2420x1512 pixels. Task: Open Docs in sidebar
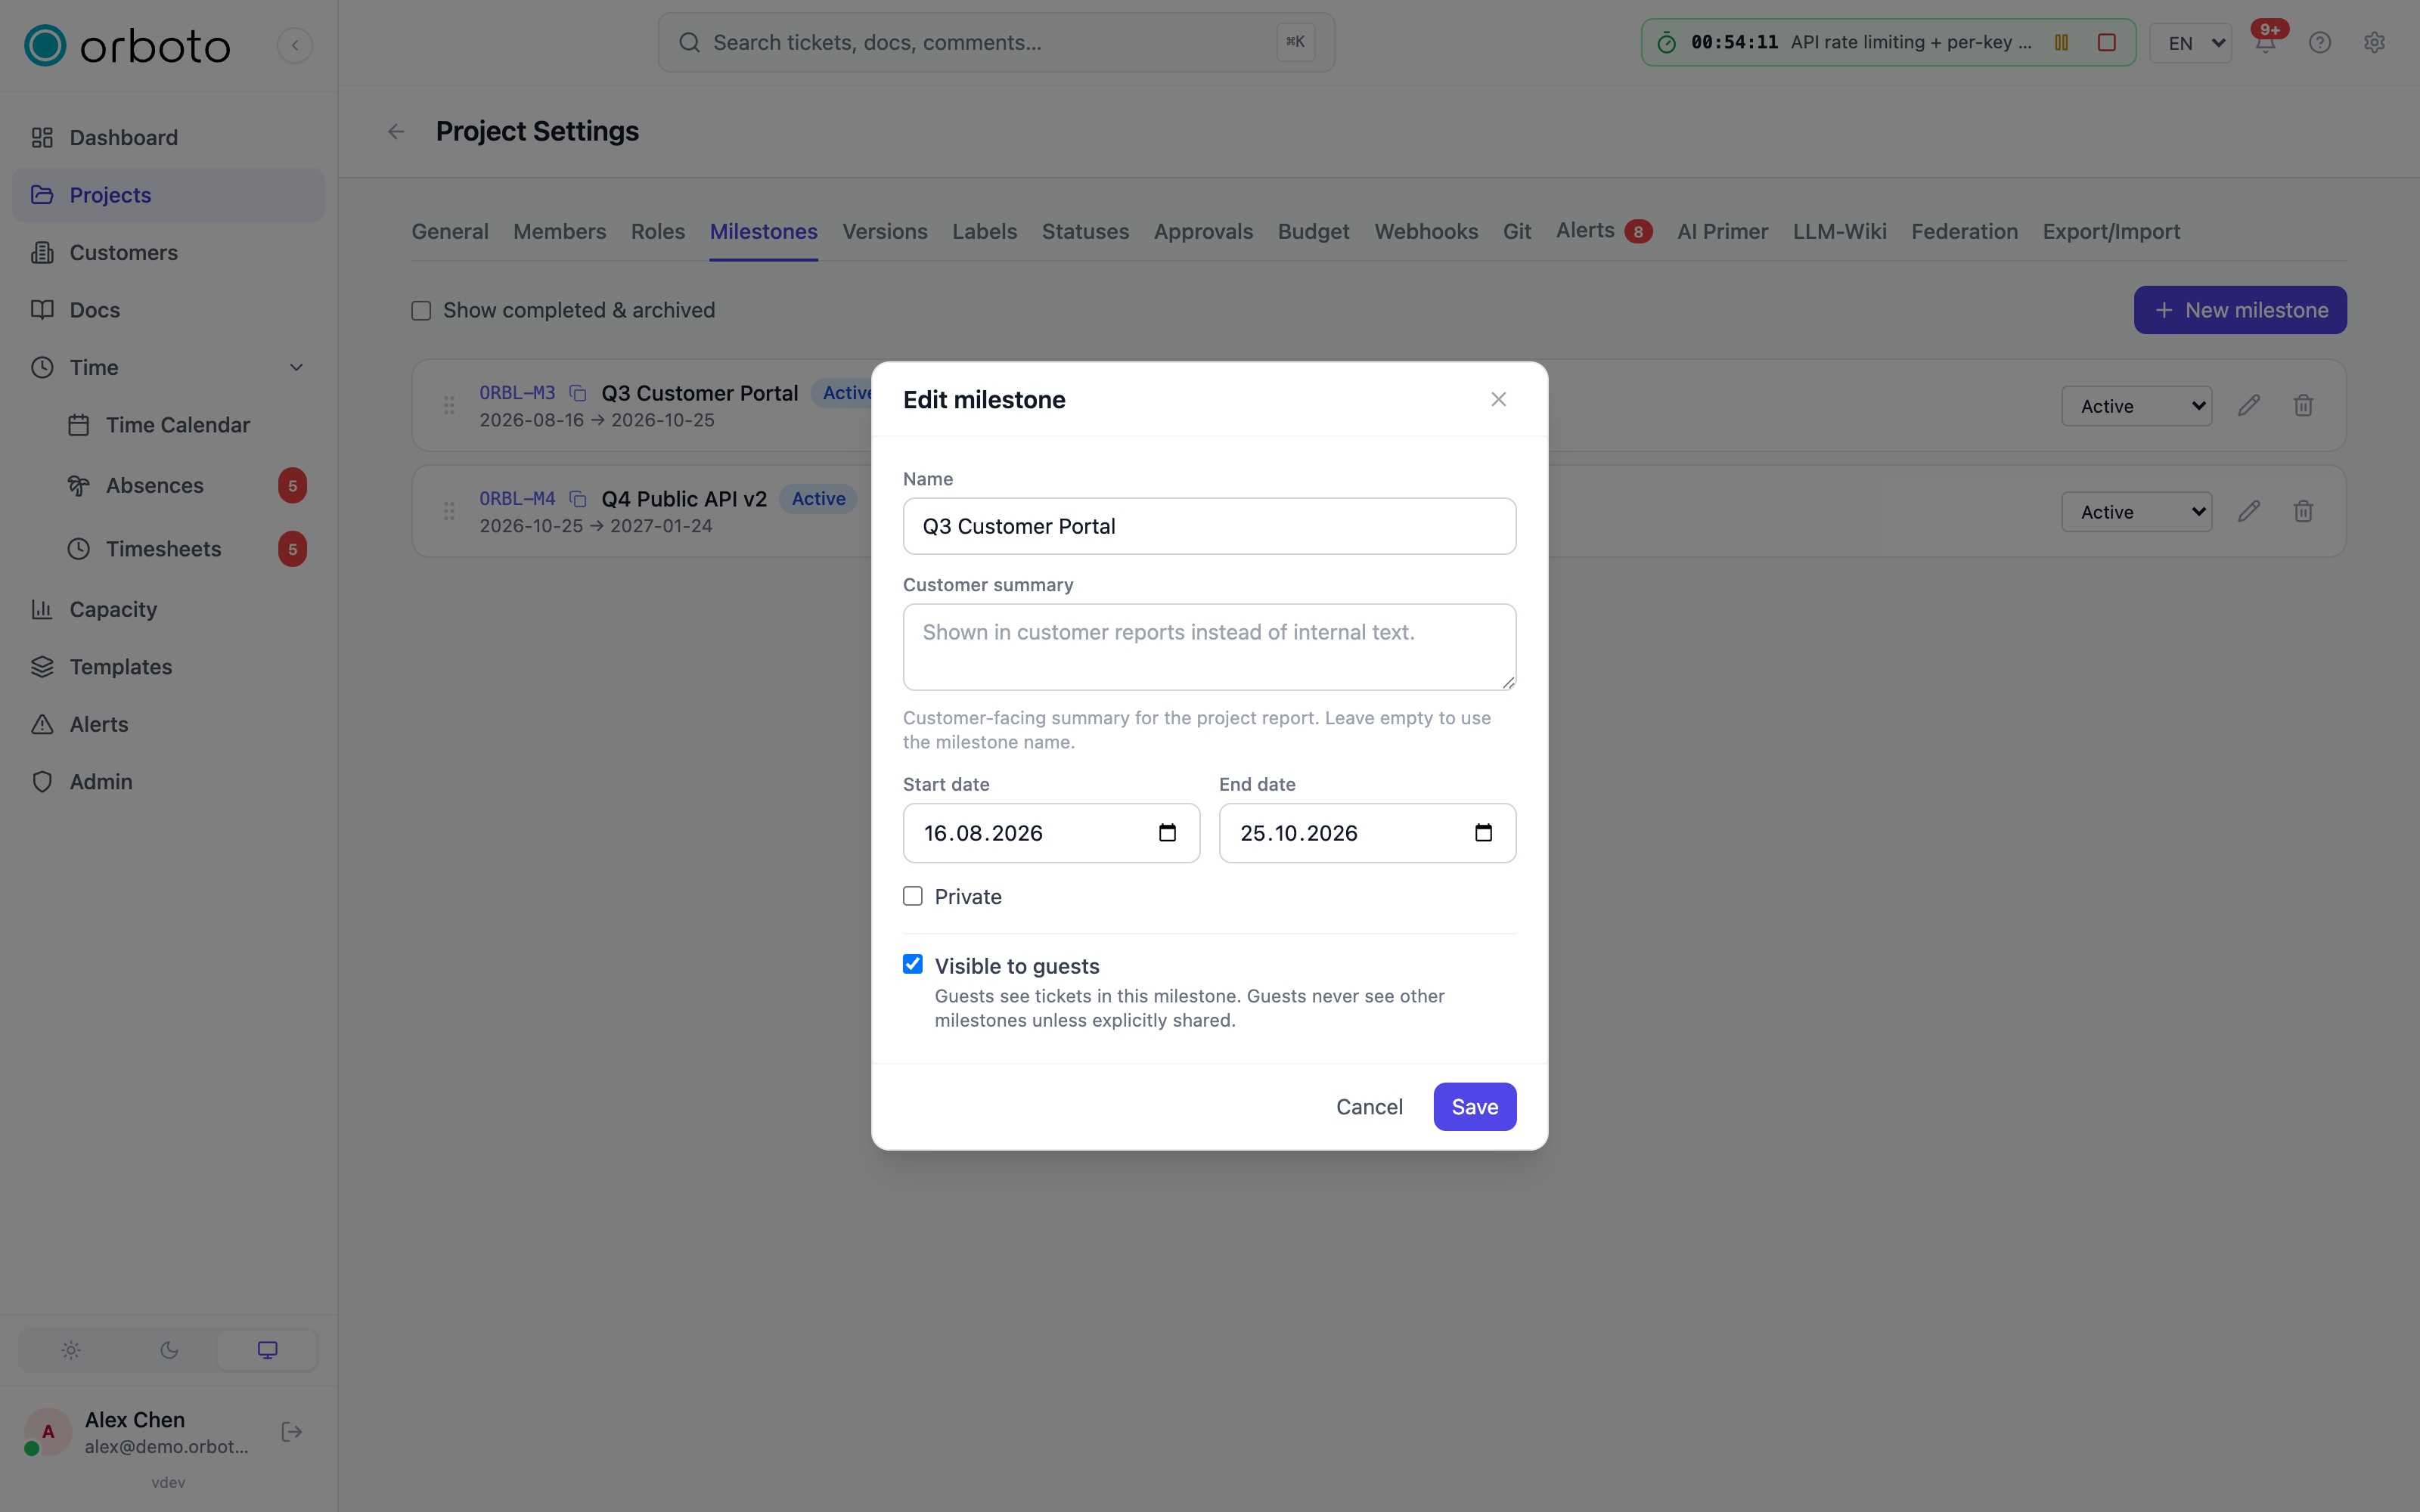(168, 310)
